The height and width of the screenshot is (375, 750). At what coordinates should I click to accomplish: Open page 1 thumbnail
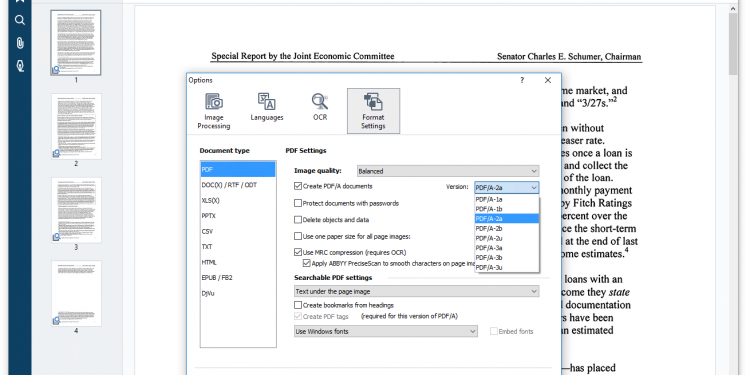pyautogui.click(x=76, y=43)
